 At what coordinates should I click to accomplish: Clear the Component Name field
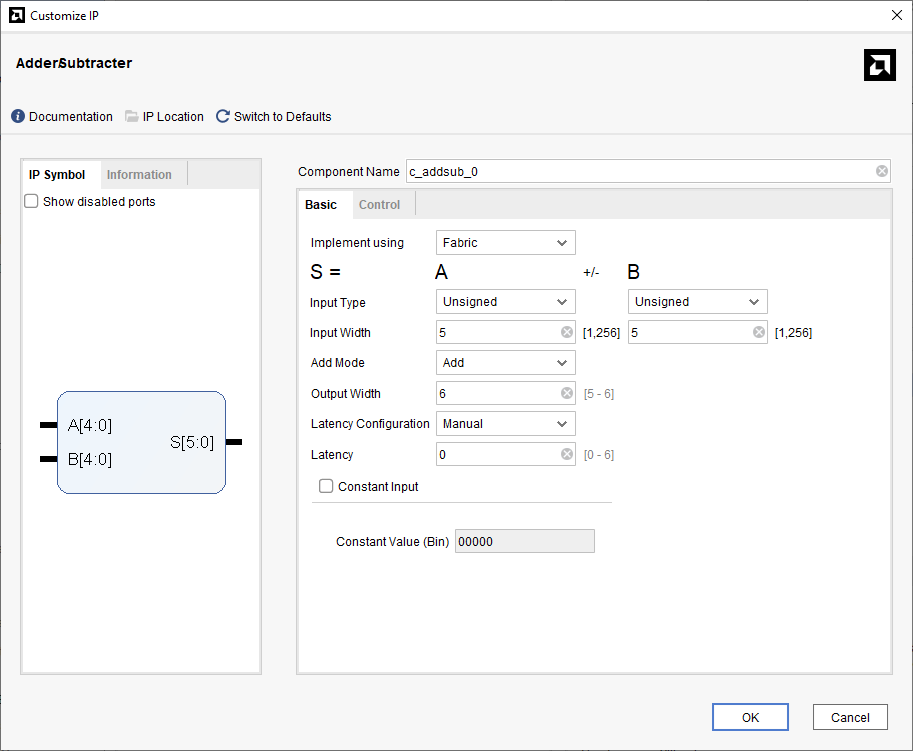(882, 171)
